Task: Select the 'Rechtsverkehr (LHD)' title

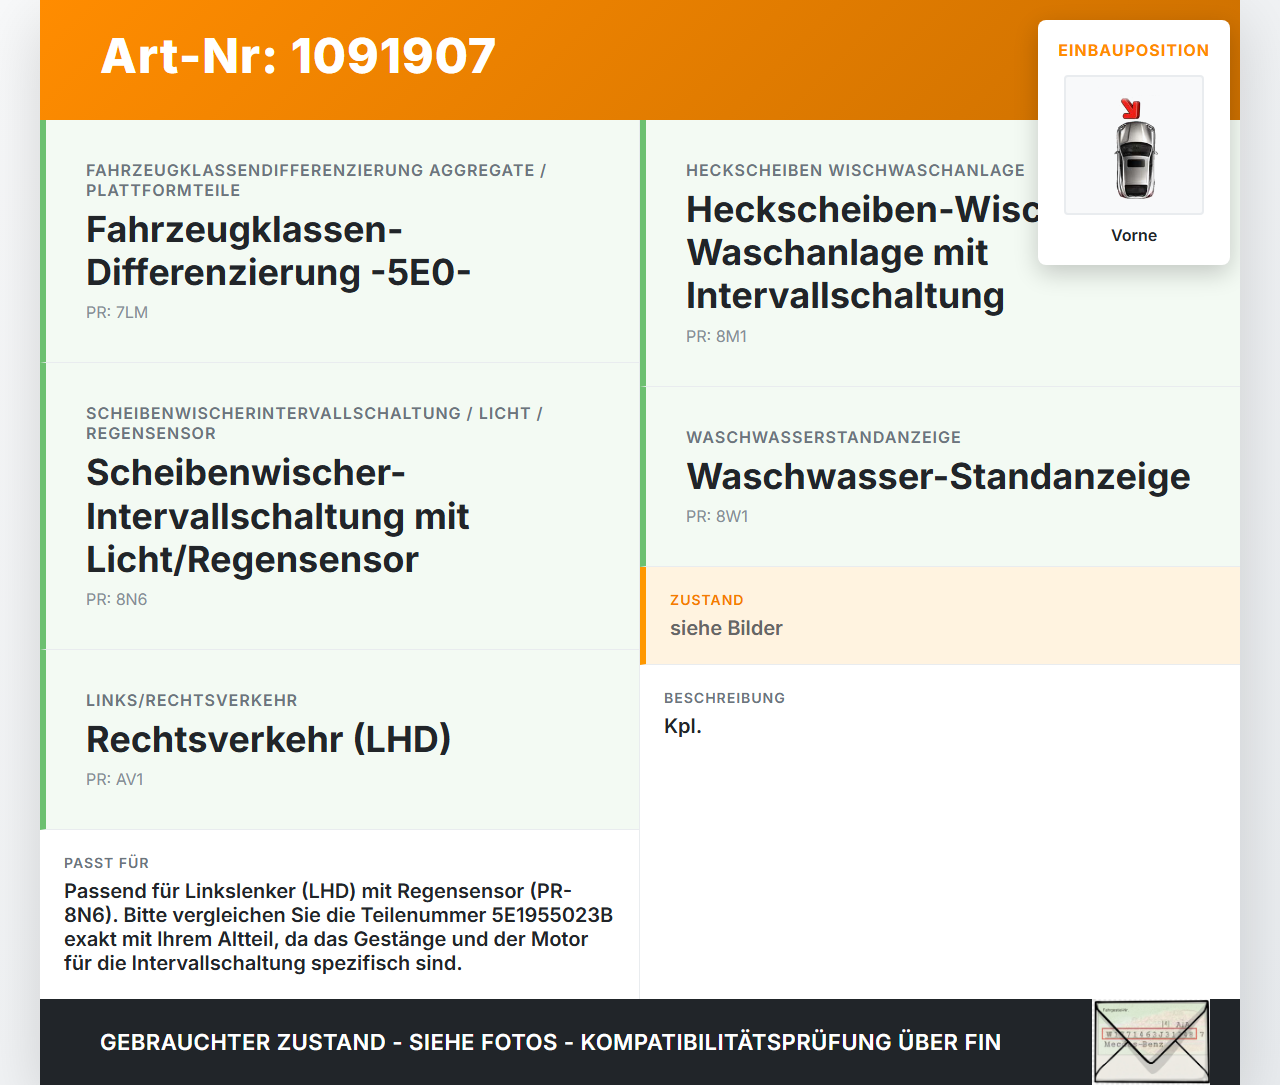Action: [x=269, y=739]
